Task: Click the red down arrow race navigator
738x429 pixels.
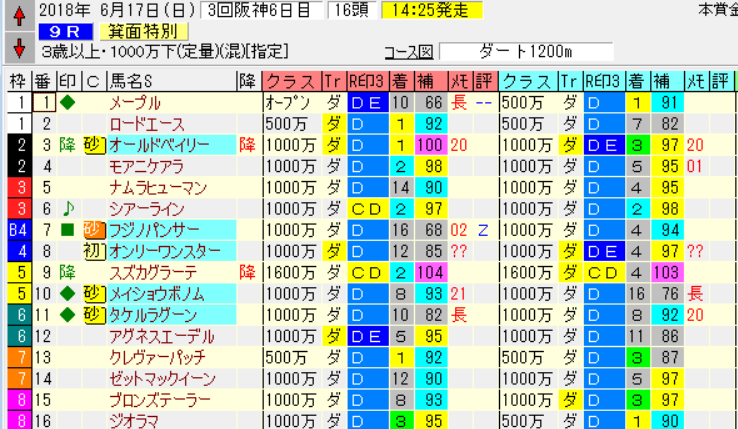Action: (x=19, y=48)
